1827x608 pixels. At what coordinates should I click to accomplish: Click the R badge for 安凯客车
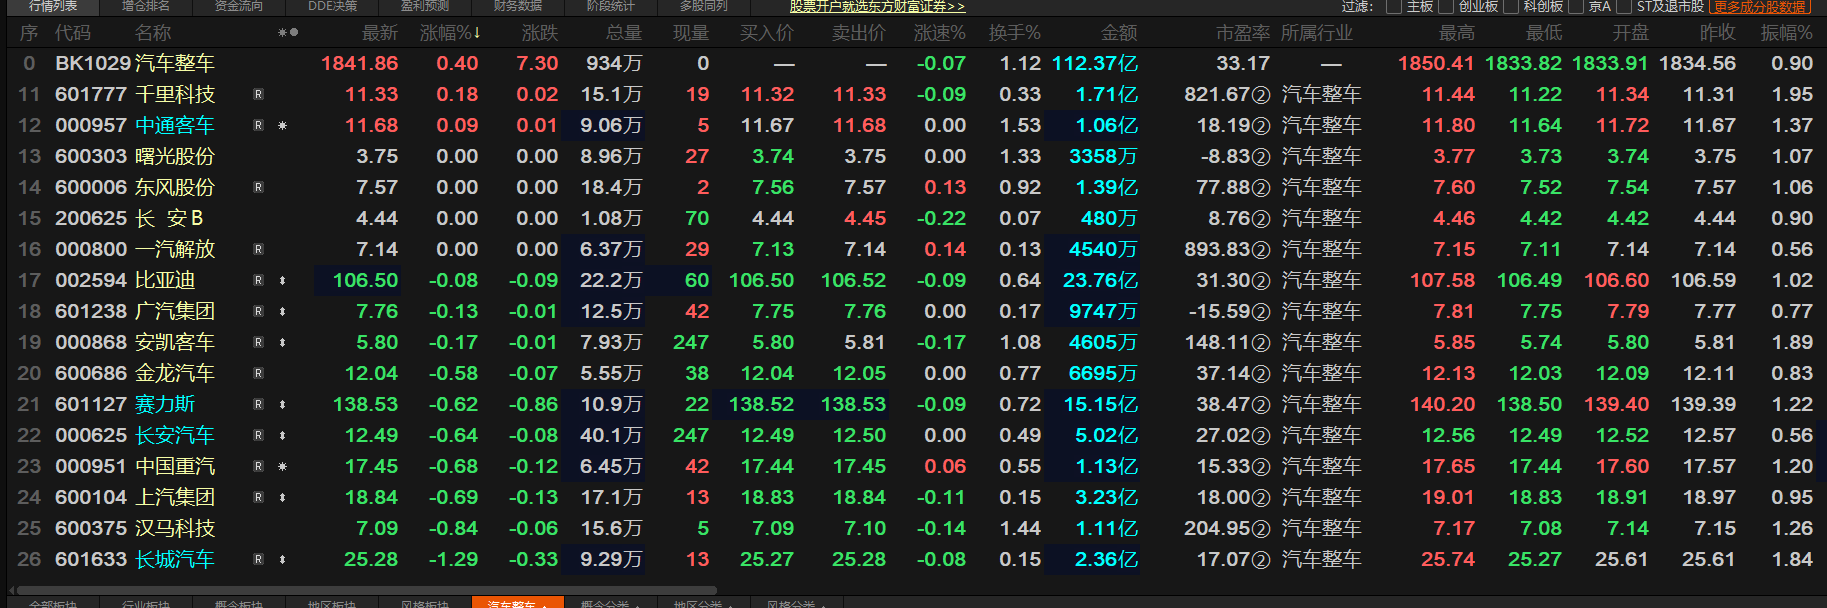click(x=258, y=343)
